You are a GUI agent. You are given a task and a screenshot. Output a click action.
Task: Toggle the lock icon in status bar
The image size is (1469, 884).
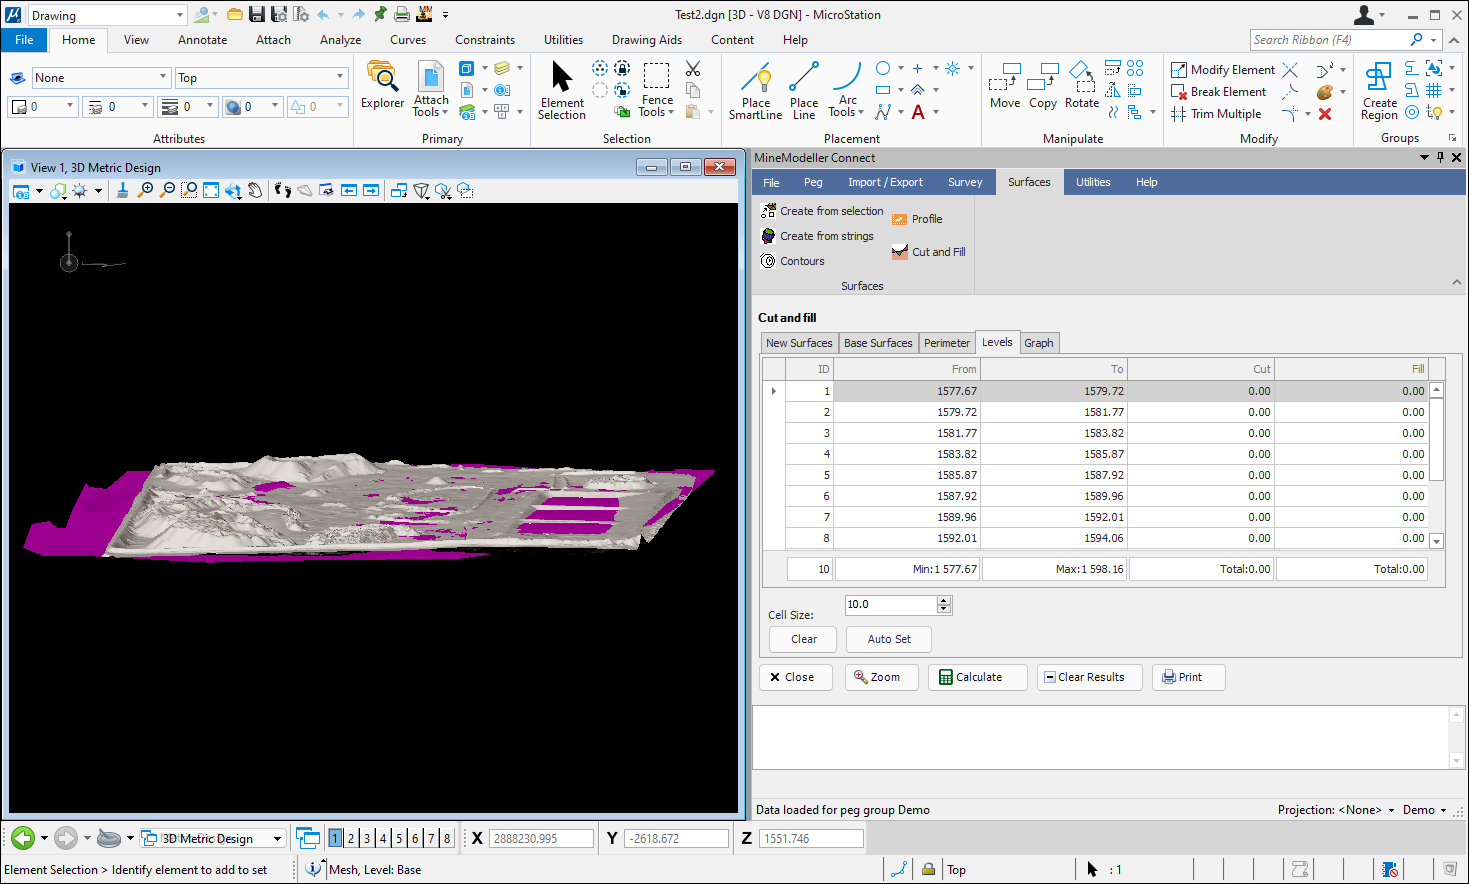pyautogui.click(x=928, y=869)
